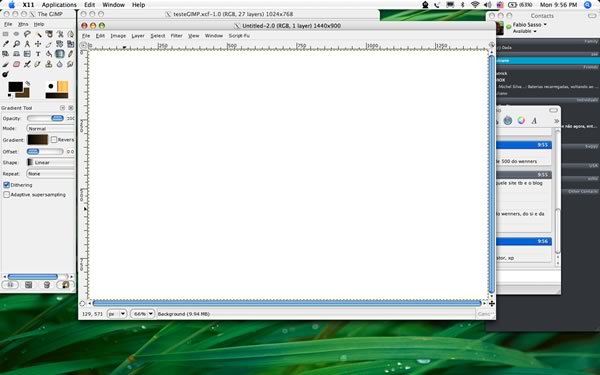Select the Zoom magnifier tool
The width and height of the screenshot is (600, 375).
pos(16,44)
